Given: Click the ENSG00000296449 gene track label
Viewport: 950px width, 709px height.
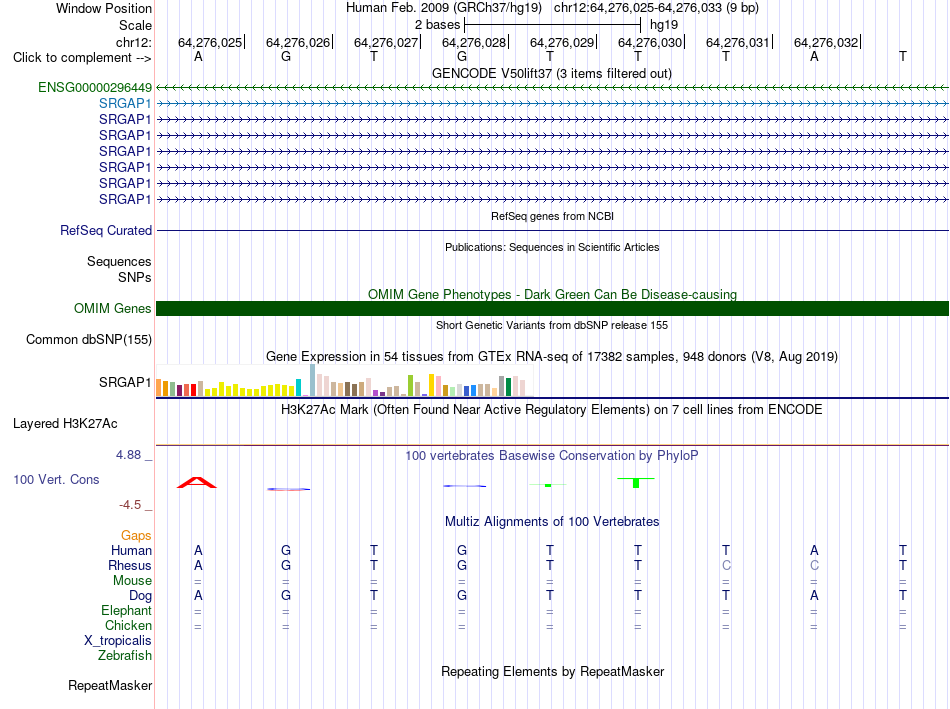Looking at the screenshot, I should click(x=95, y=87).
